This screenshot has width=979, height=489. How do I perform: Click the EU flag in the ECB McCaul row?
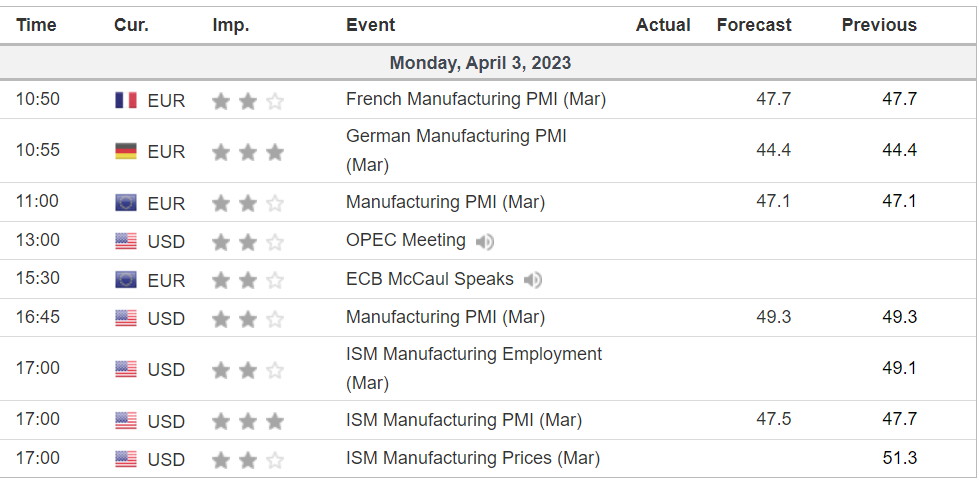[x=126, y=280]
